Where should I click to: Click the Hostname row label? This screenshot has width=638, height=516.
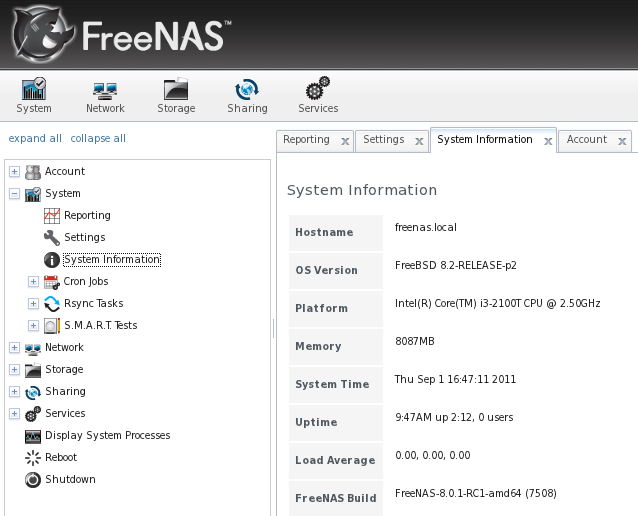coord(324,232)
